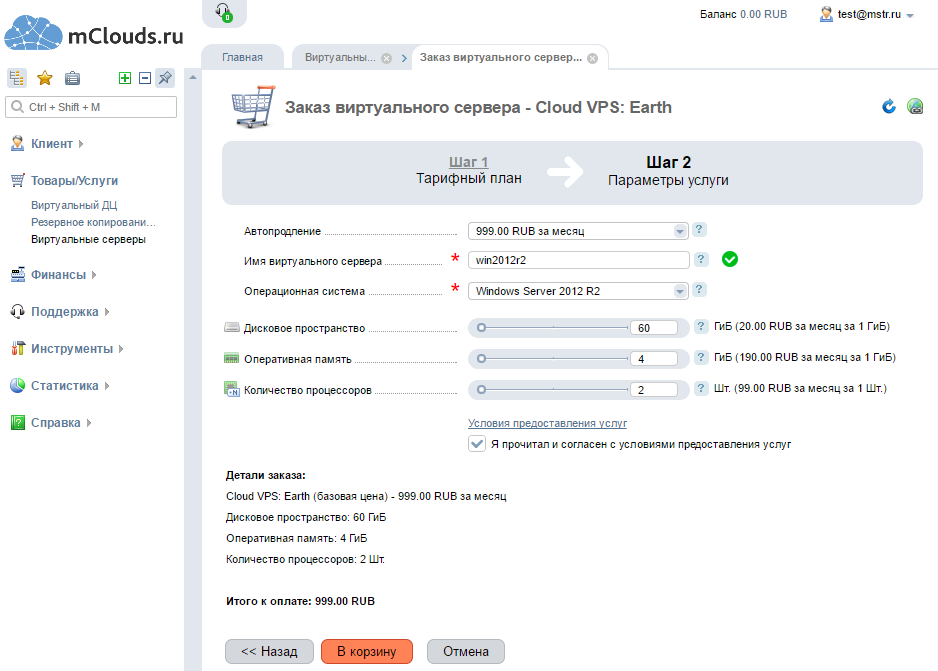Open help for Операционная система field
Image resolution: width=938 pixels, height=671 pixels.
point(699,290)
